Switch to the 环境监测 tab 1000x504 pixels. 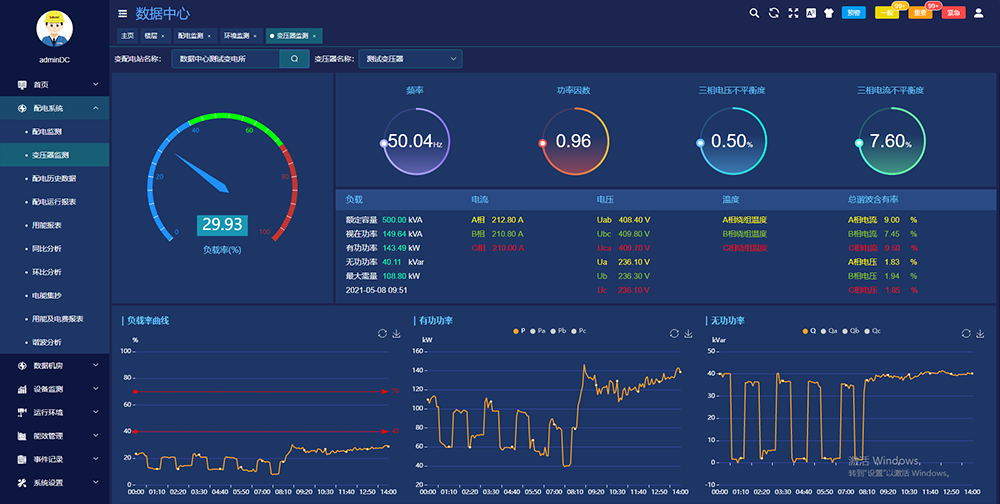click(x=236, y=35)
